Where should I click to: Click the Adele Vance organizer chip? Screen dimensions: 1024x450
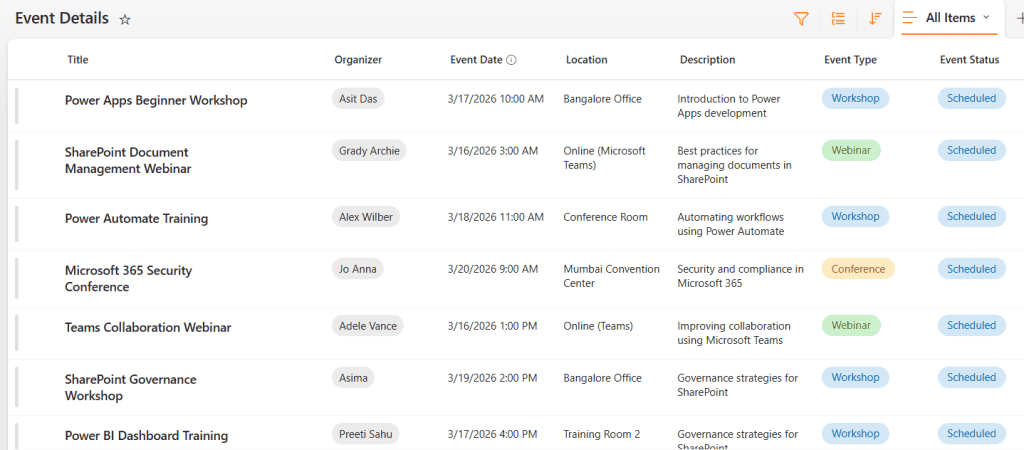[x=368, y=325]
